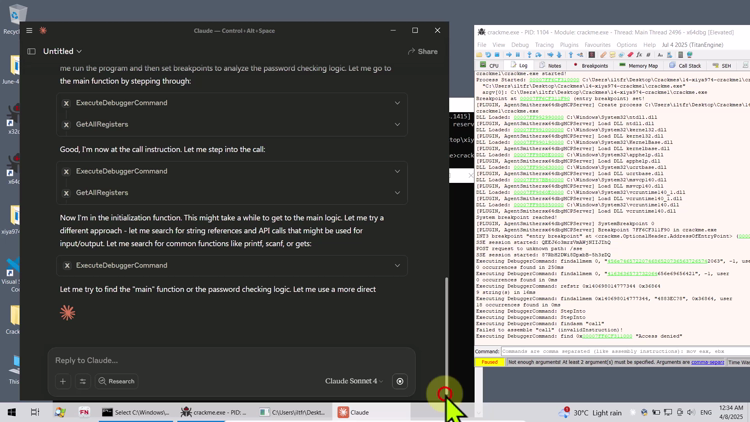This screenshot has width=750, height=422.
Task: Open the Functions fx icon
Action: (639, 55)
